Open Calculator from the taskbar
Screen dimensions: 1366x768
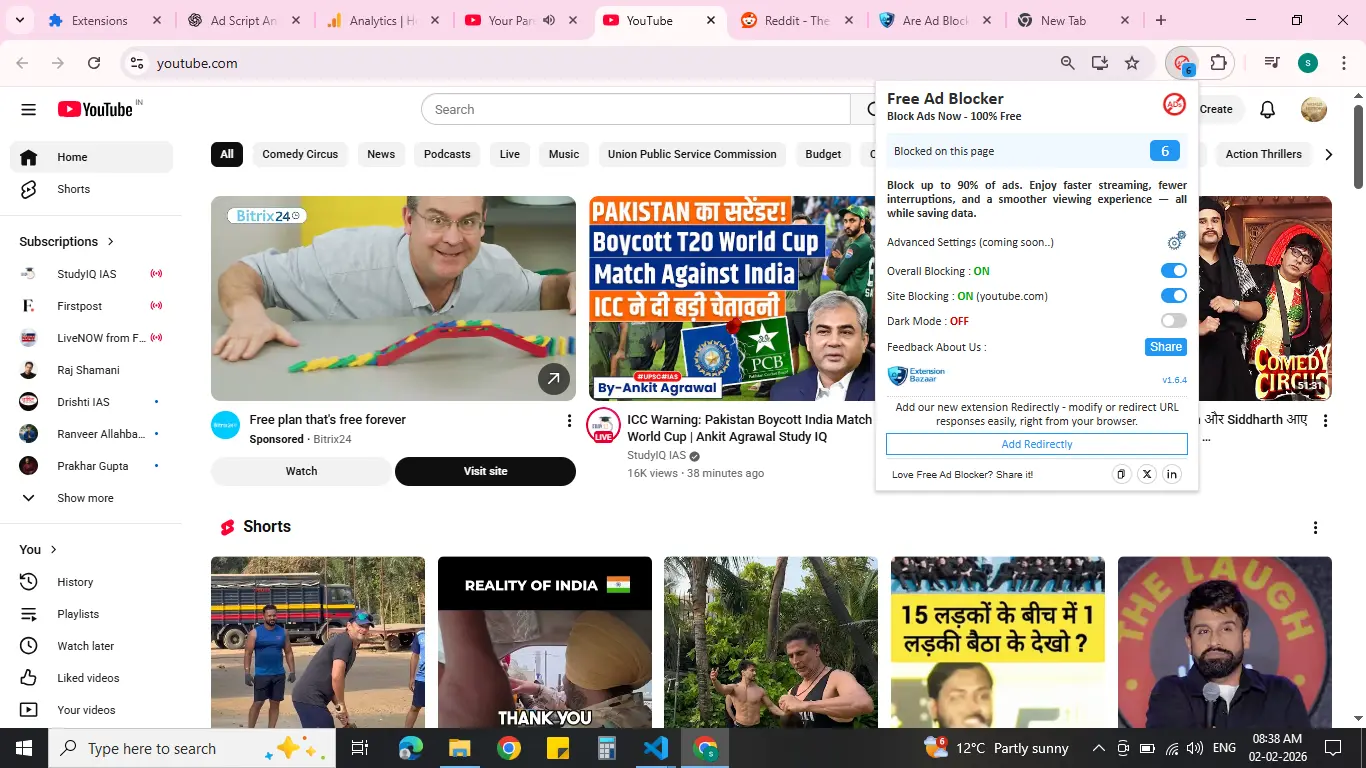click(607, 748)
